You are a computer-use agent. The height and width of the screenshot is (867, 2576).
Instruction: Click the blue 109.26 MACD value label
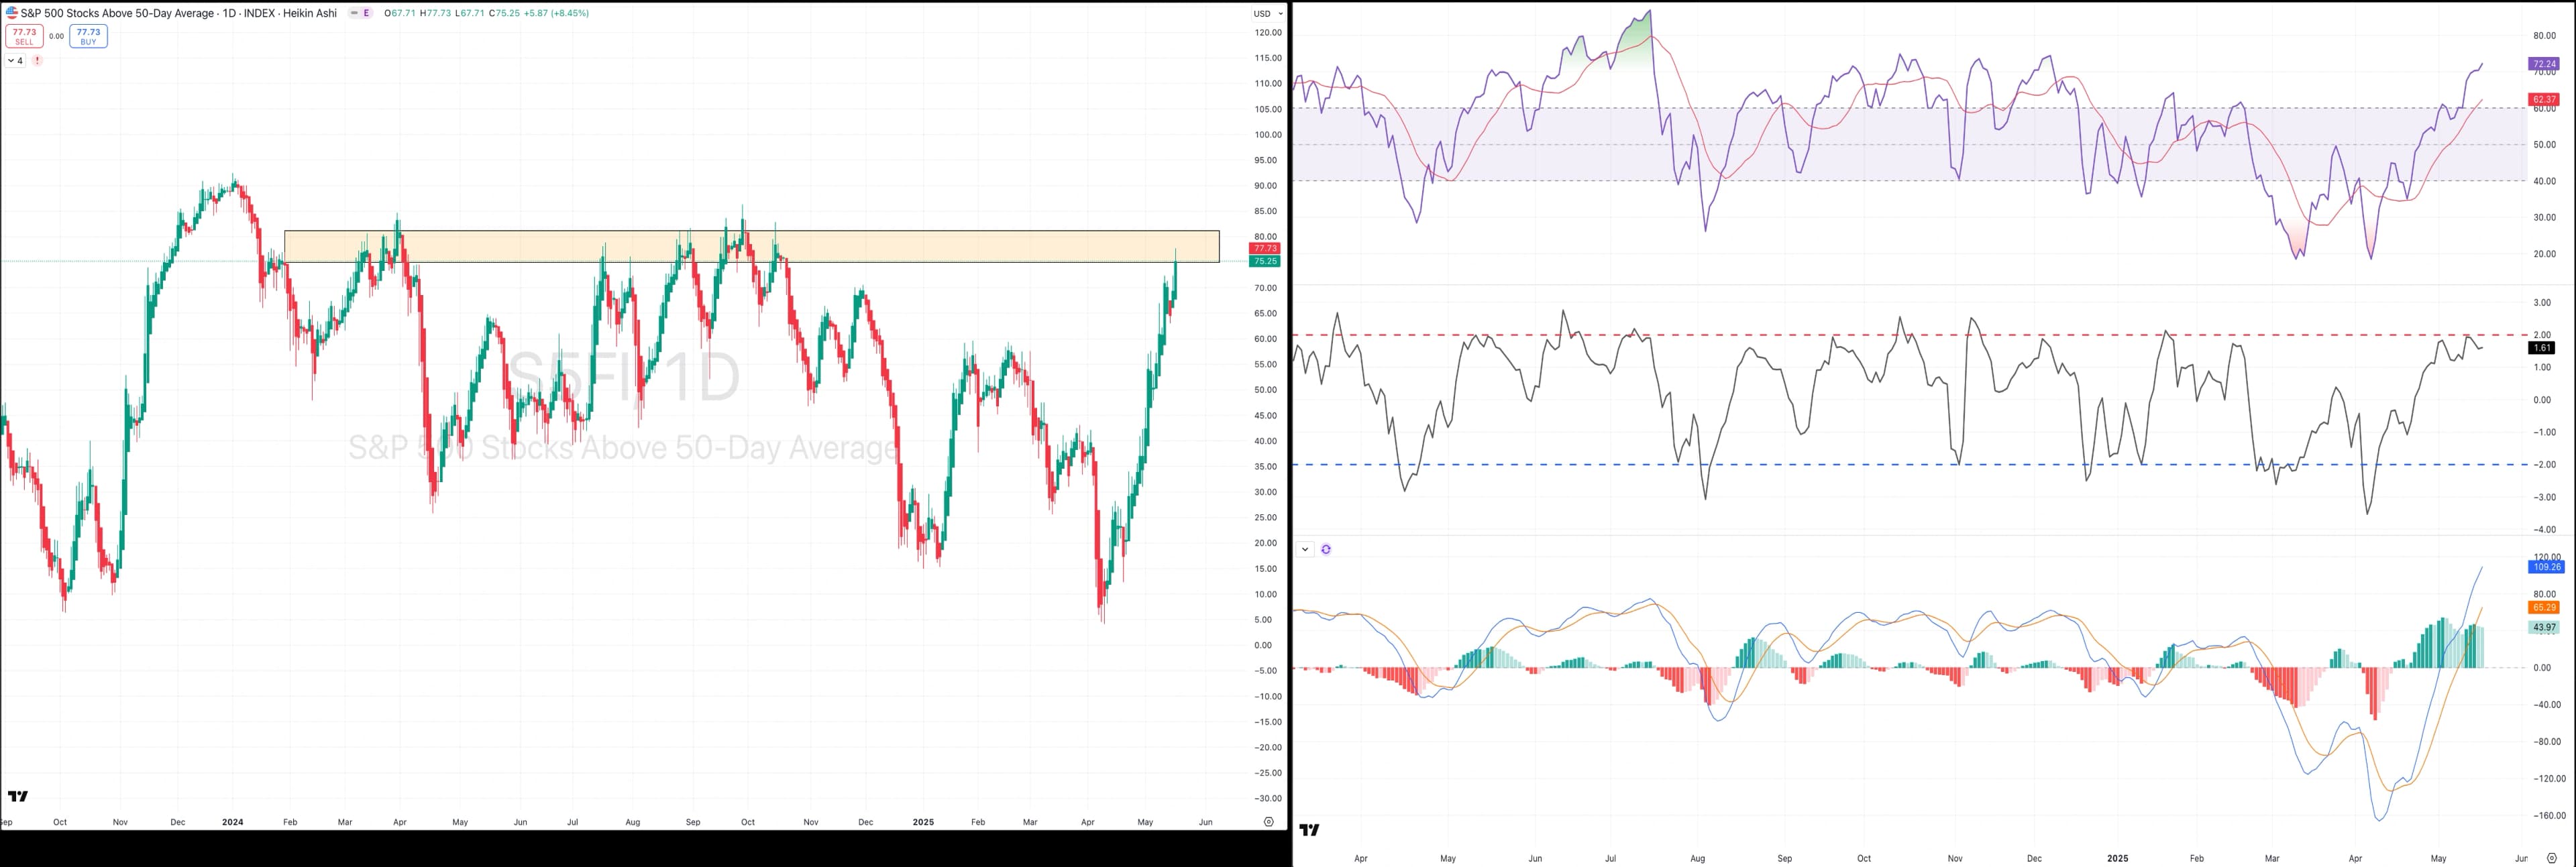pyautogui.click(x=2546, y=567)
